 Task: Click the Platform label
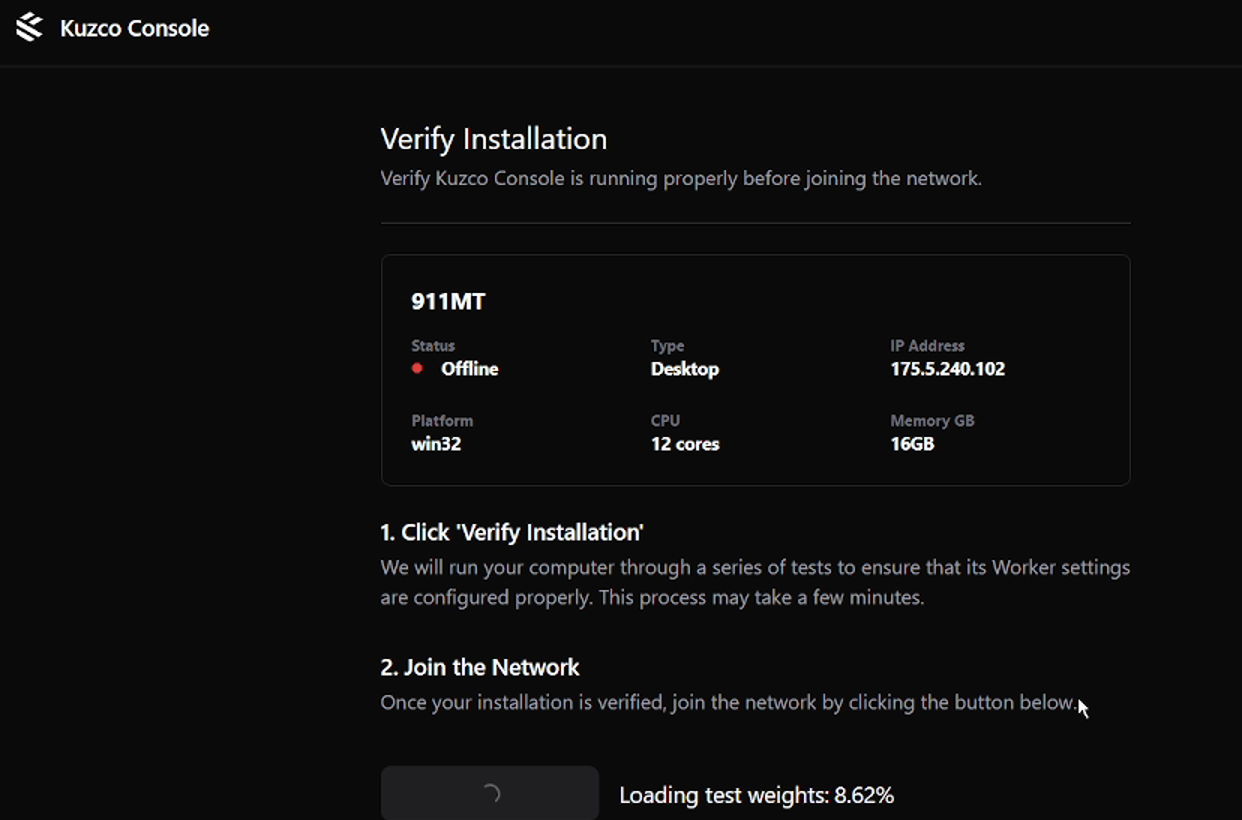tap(442, 421)
